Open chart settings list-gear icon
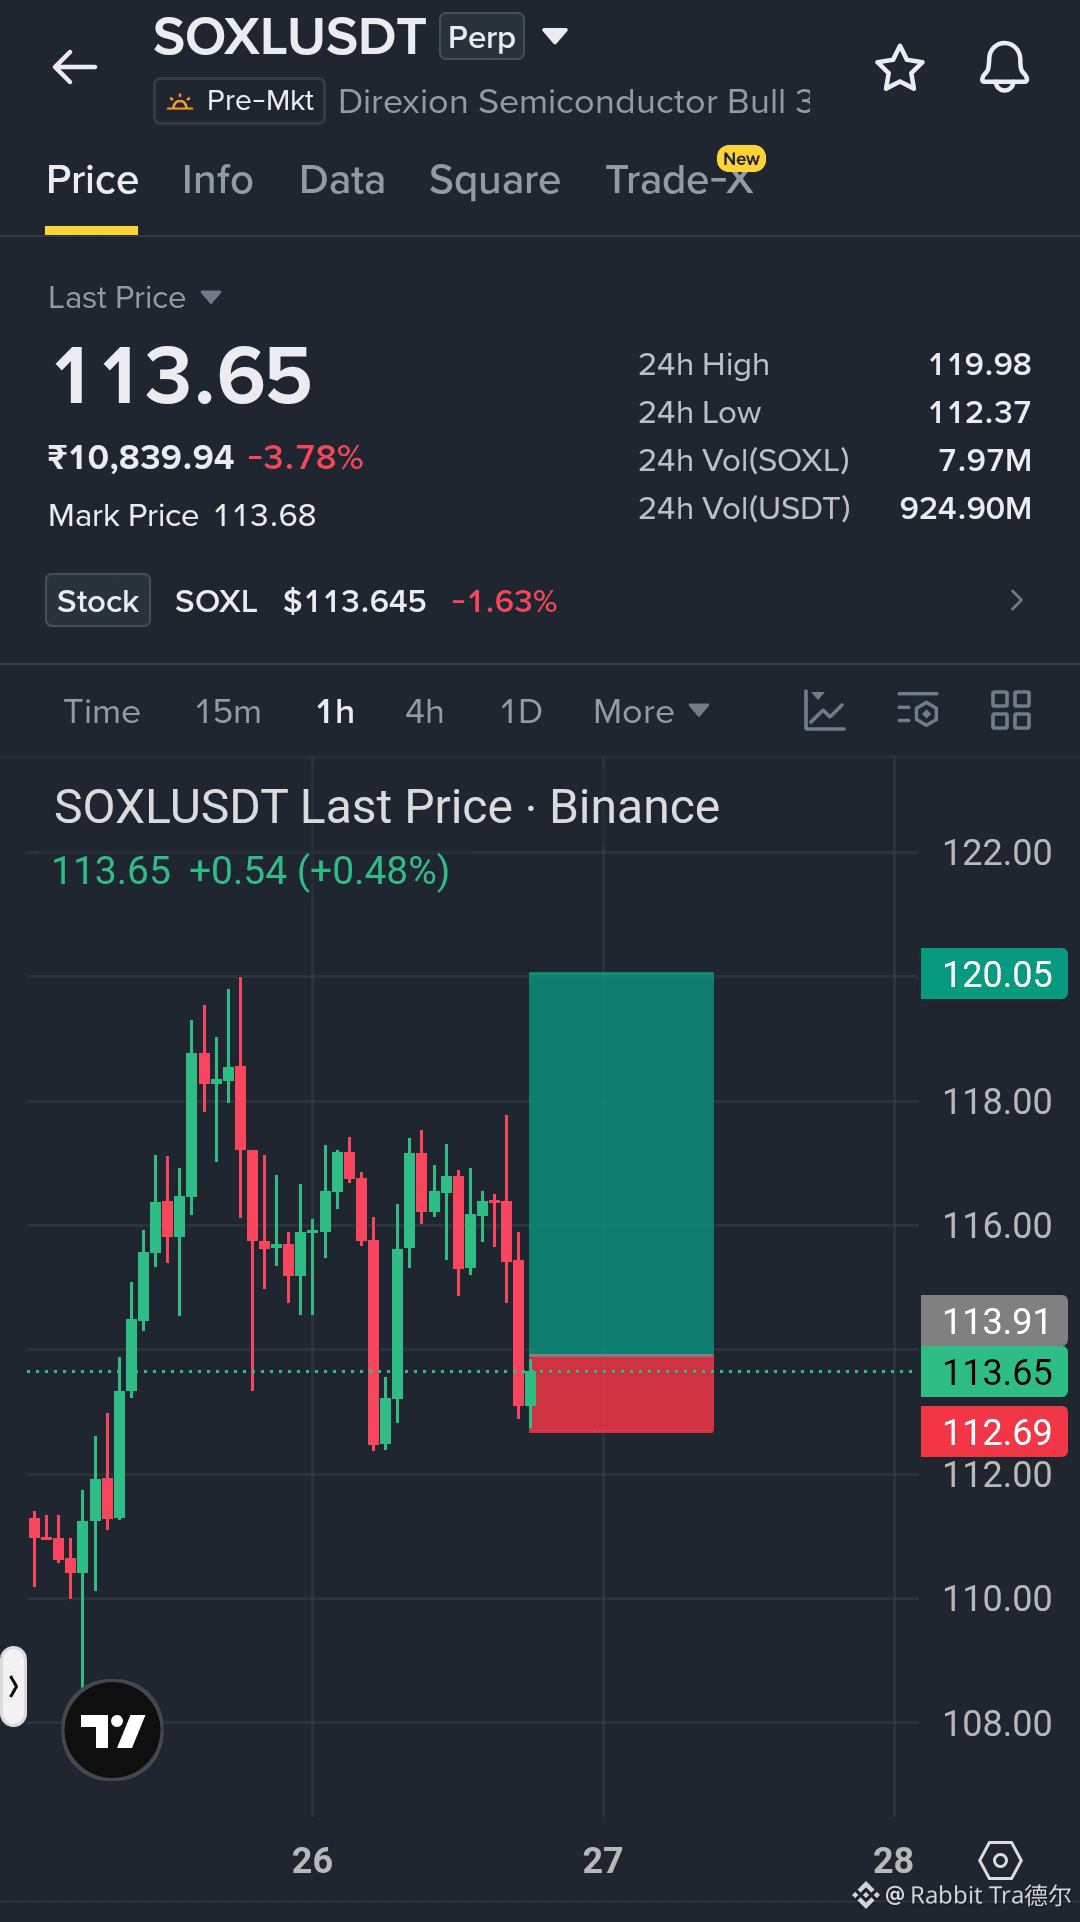The height and width of the screenshot is (1922, 1080). tap(917, 711)
